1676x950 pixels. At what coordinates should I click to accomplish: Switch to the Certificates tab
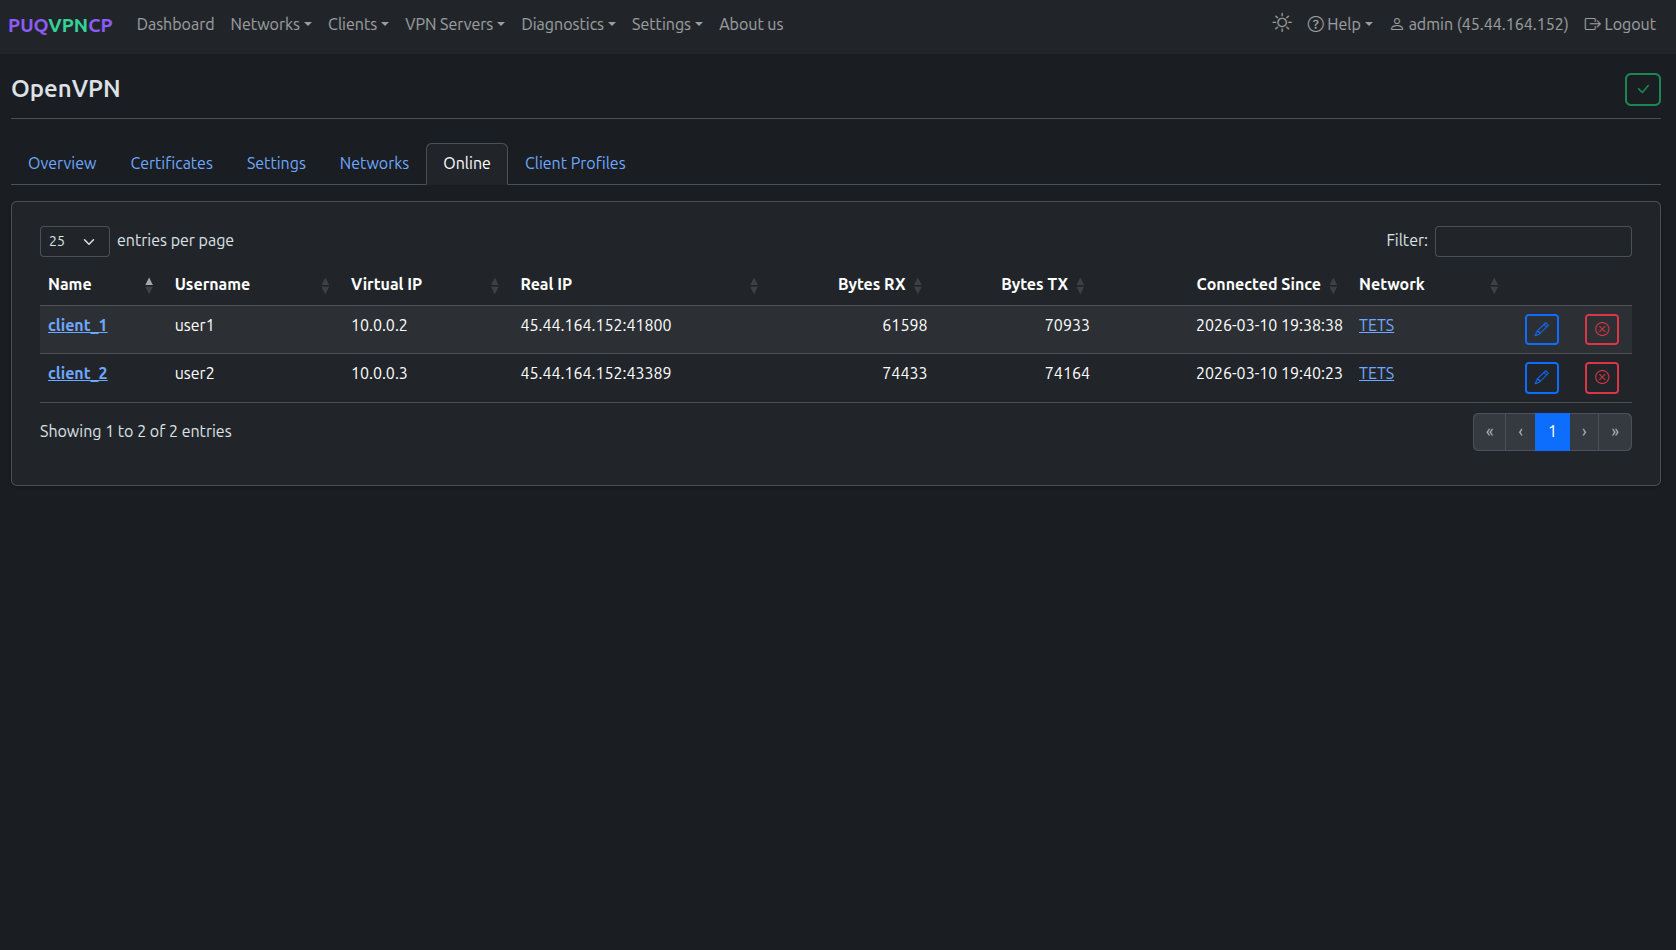click(171, 163)
